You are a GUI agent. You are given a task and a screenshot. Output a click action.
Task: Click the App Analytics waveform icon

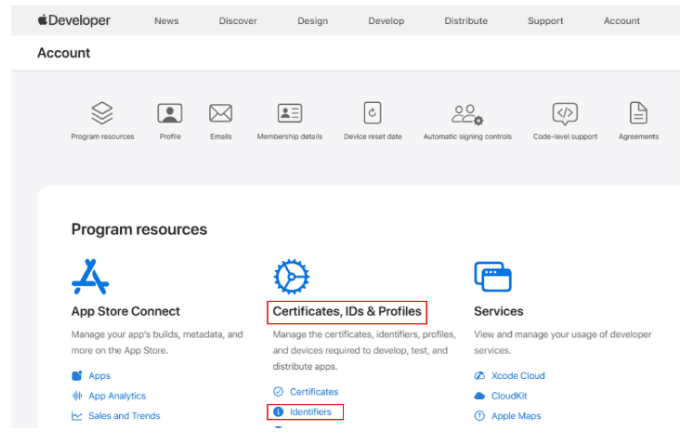77,395
